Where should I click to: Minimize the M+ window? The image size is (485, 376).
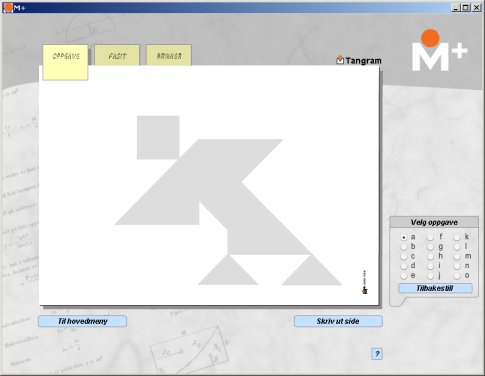point(456,7)
